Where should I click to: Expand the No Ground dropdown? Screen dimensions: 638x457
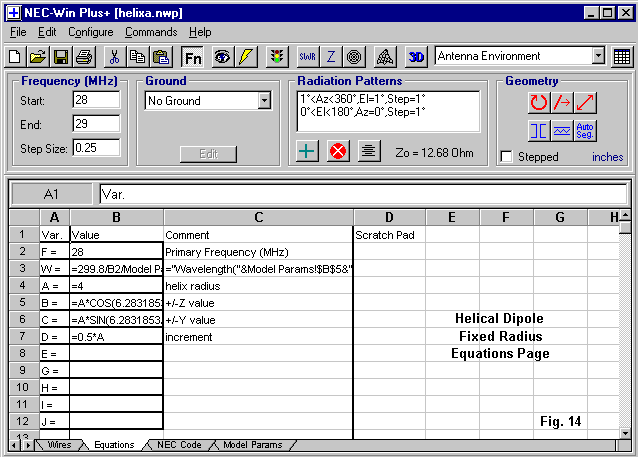click(x=264, y=101)
